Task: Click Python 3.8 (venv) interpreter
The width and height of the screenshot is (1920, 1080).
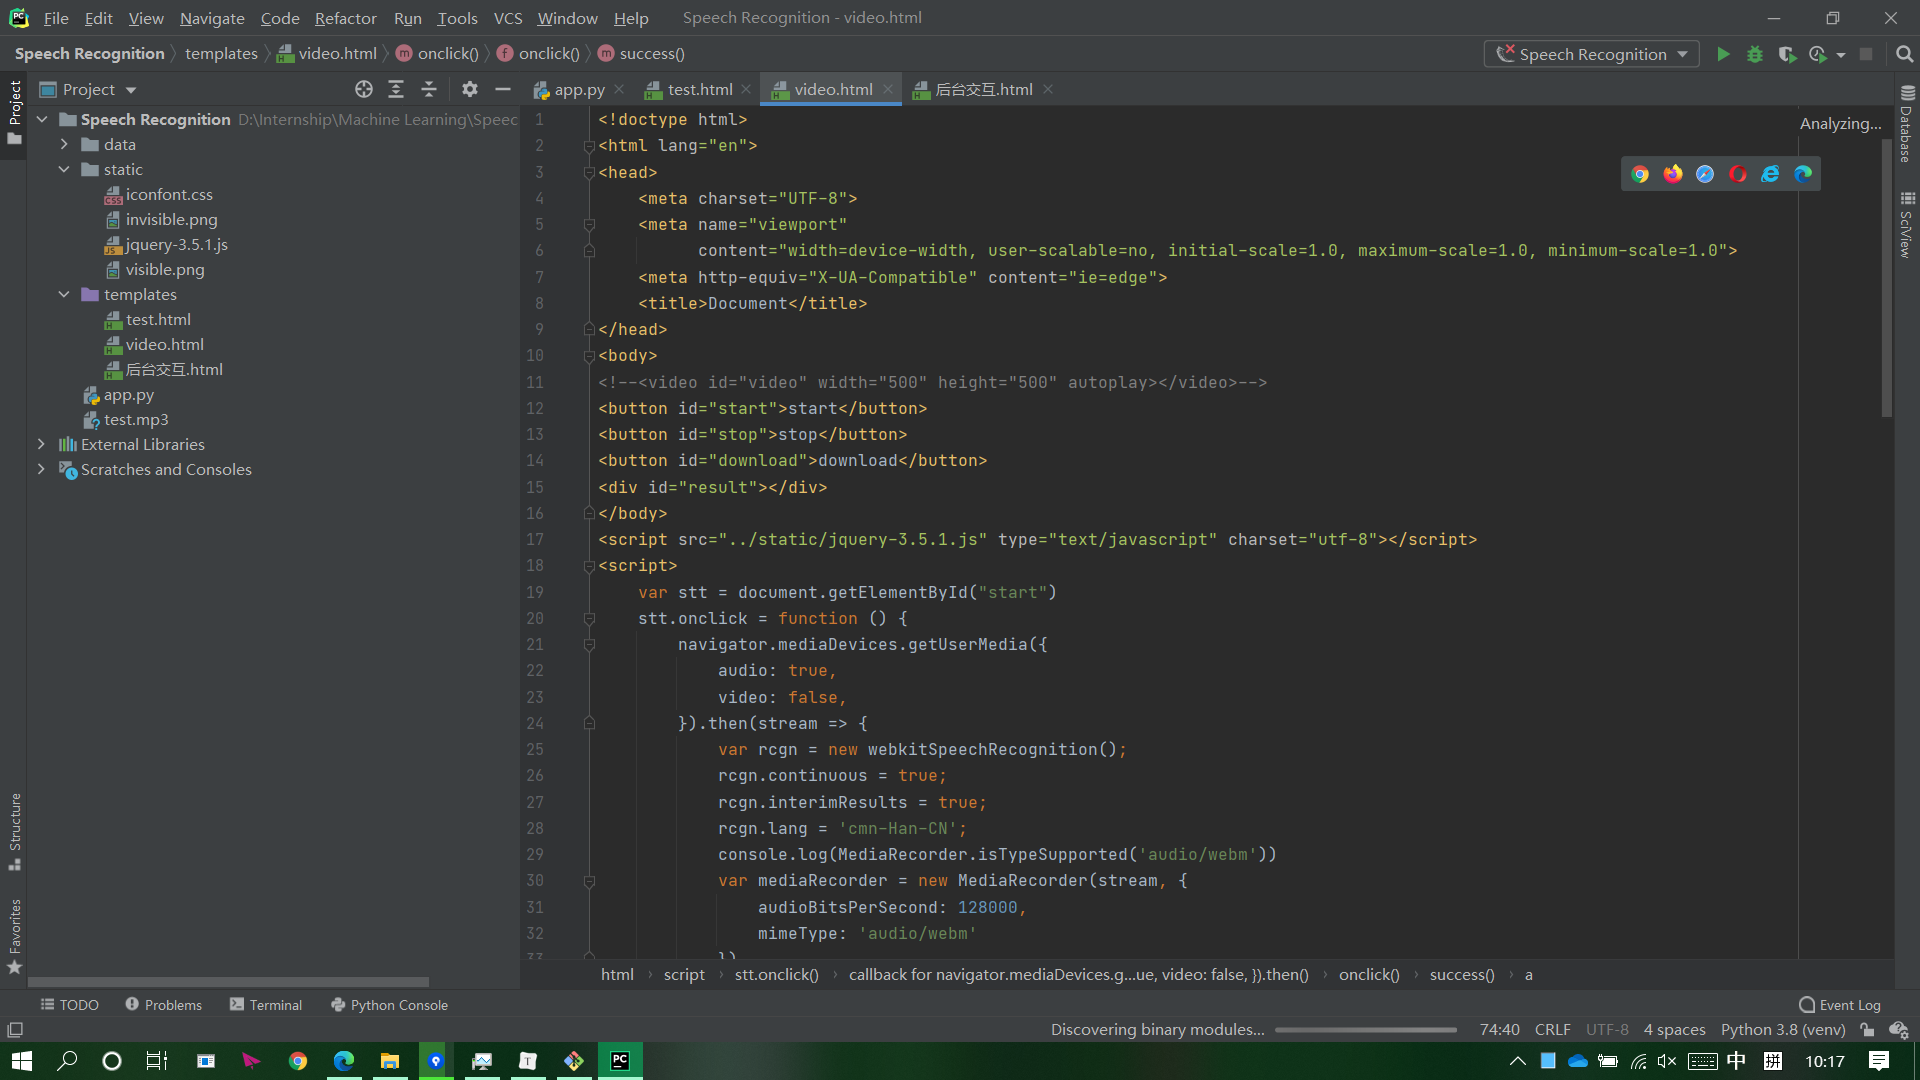Action: (x=1783, y=1030)
